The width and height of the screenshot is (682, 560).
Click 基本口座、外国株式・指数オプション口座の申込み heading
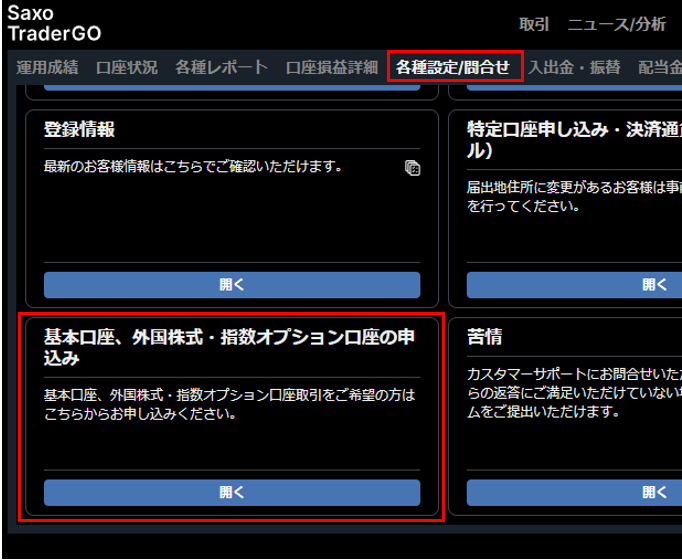click(229, 347)
